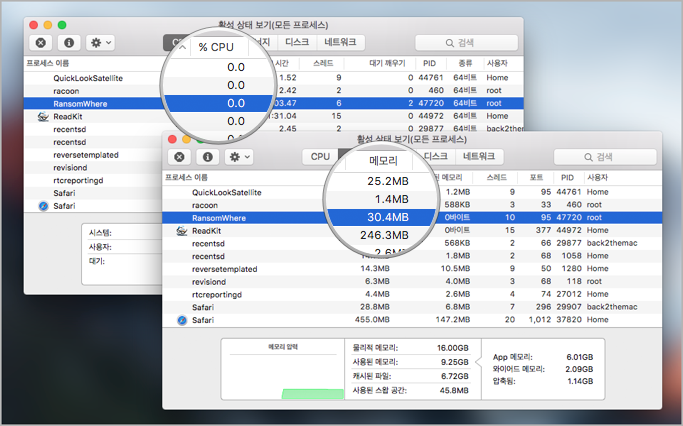Viewport: 683px width, 426px height.
Task: Close the front Activity Monitor window
Action: pyautogui.click(x=172, y=139)
